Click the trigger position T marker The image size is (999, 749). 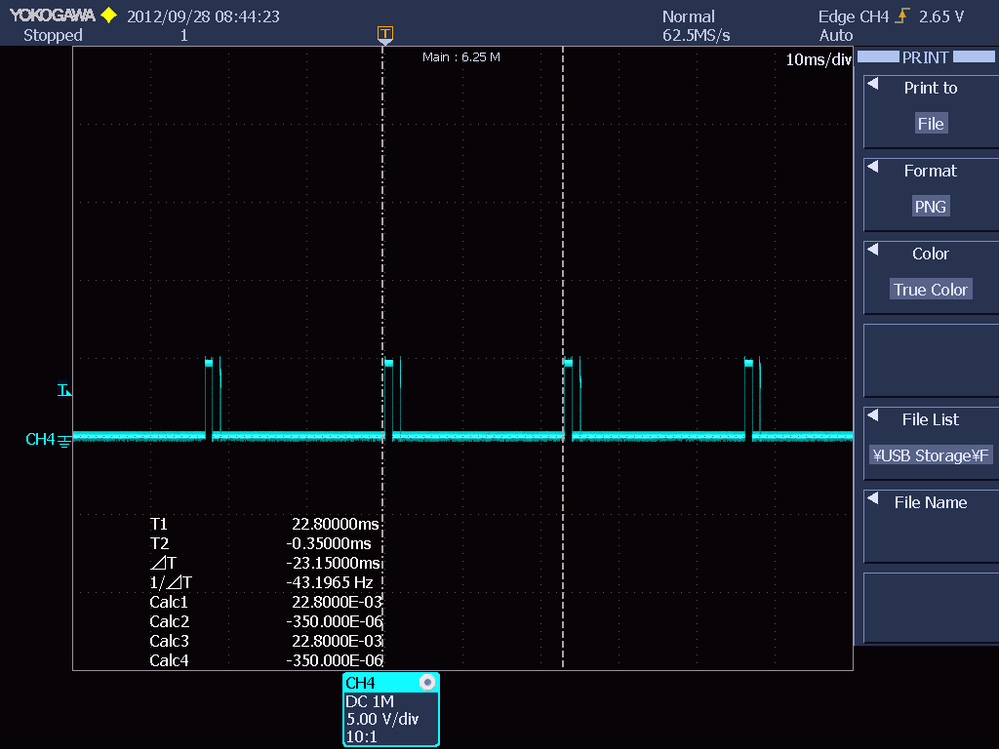click(385, 33)
